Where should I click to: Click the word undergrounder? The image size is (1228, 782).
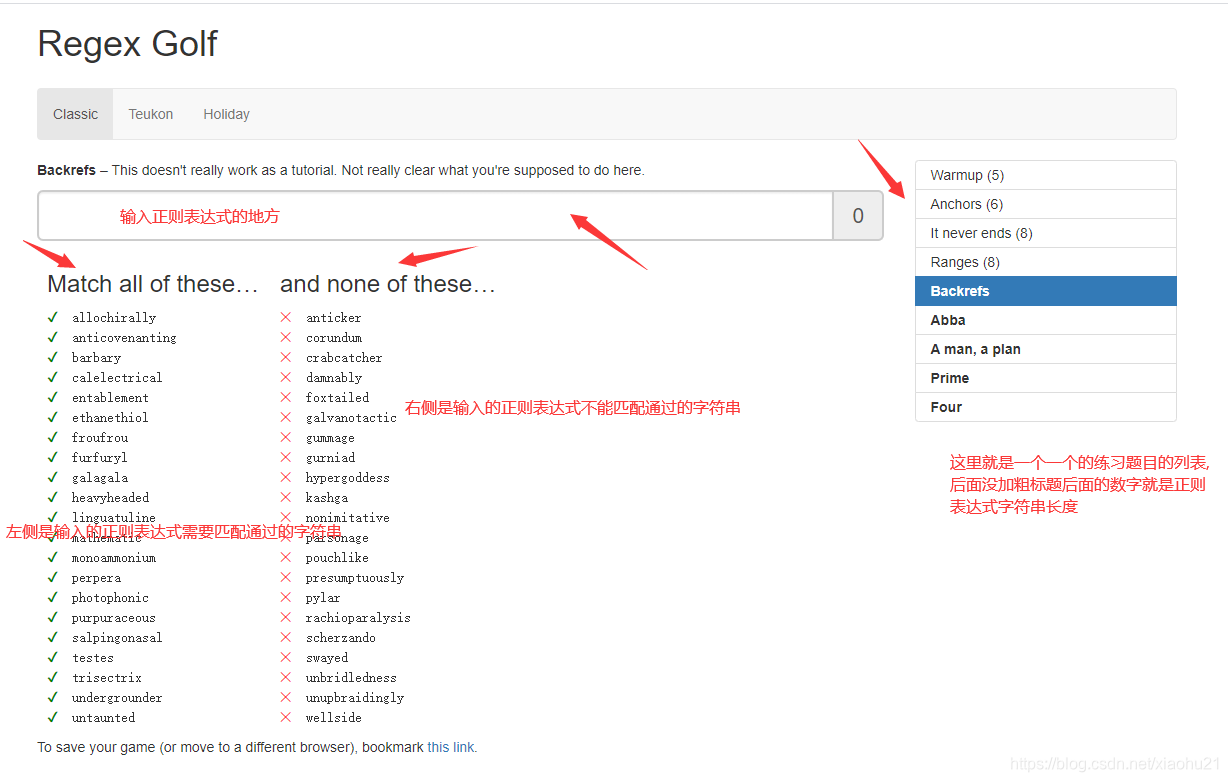(117, 698)
